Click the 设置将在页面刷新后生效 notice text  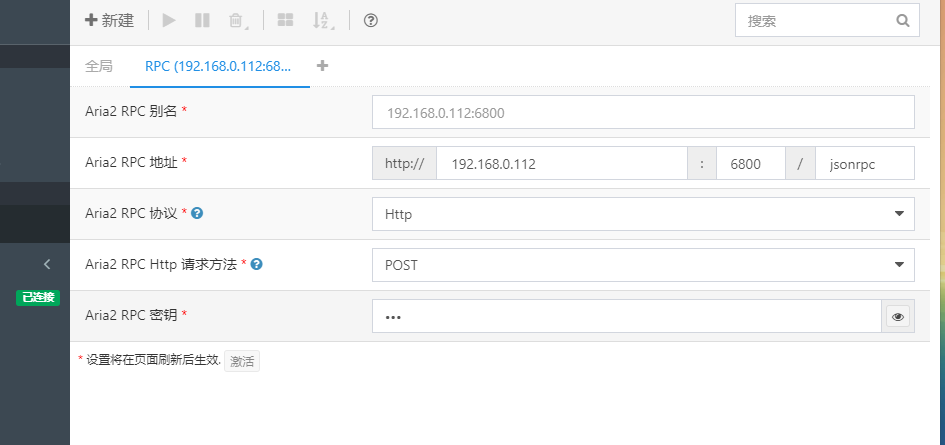coord(154,361)
